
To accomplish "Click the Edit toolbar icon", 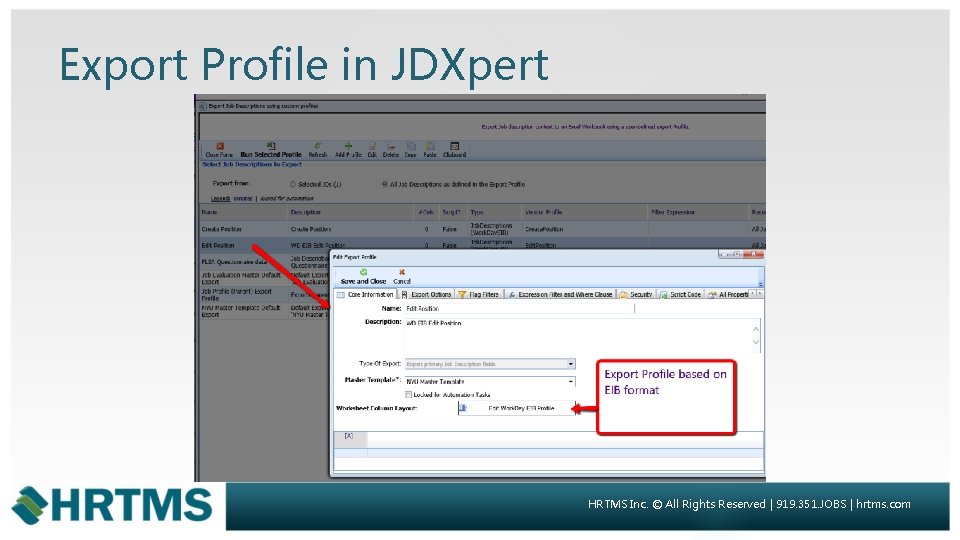I will coord(372,151).
